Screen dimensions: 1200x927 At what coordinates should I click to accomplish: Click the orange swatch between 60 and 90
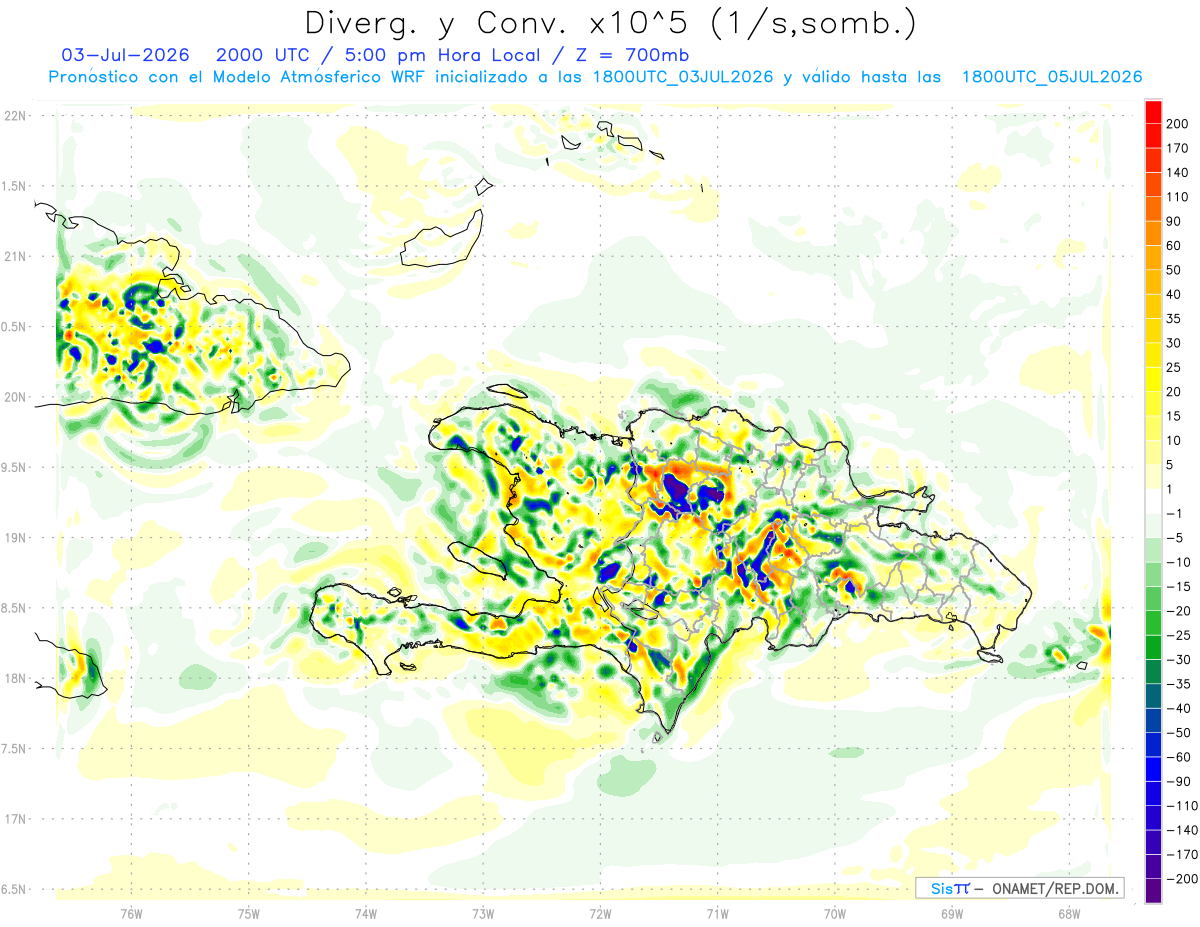[x=1153, y=234]
